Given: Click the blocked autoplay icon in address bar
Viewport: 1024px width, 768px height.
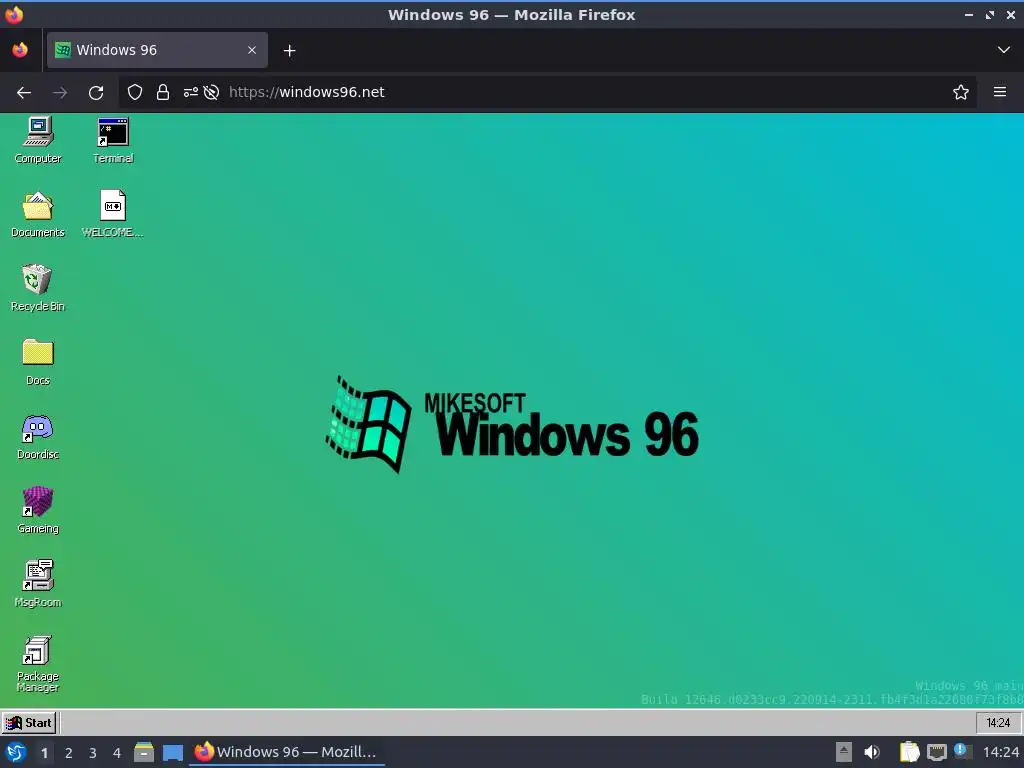Looking at the screenshot, I should 211,92.
